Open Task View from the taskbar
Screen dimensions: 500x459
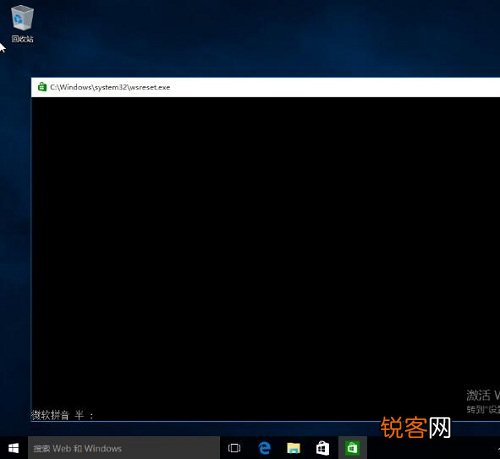234,448
